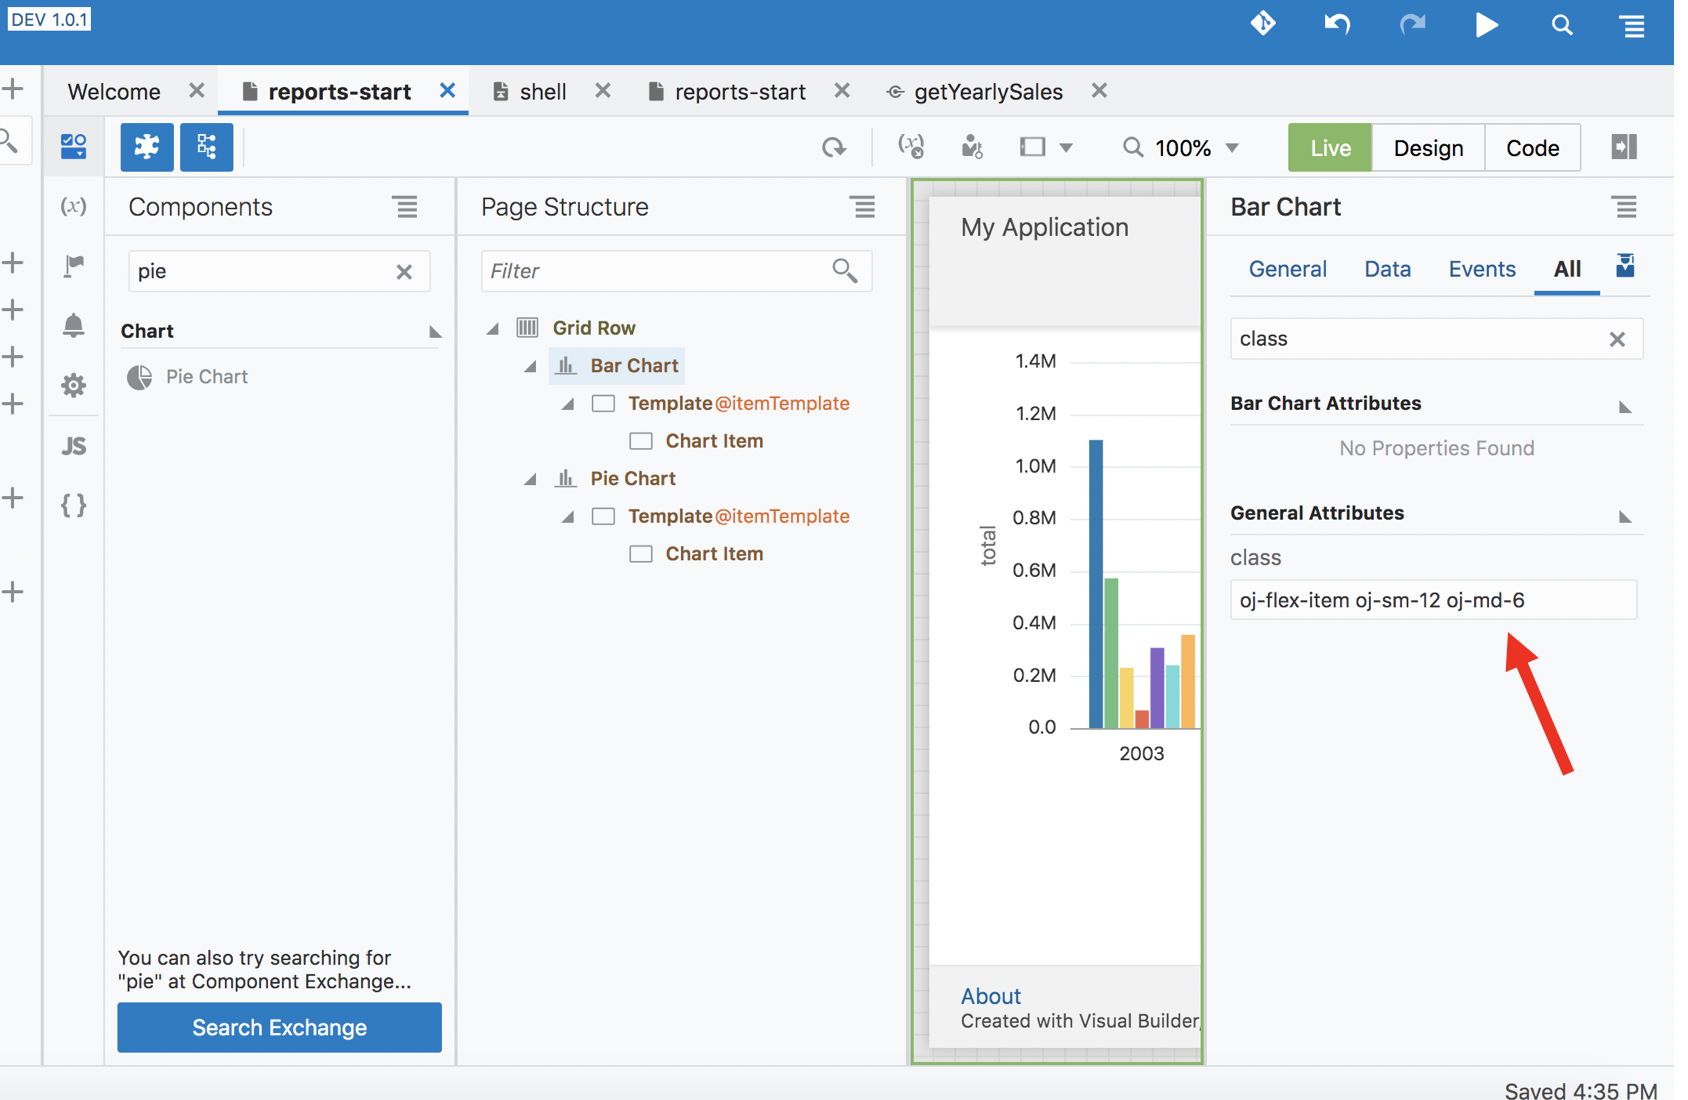Collapse the Bar Chart tree node
The height and width of the screenshot is (1100, 1688).
(531, 366)
